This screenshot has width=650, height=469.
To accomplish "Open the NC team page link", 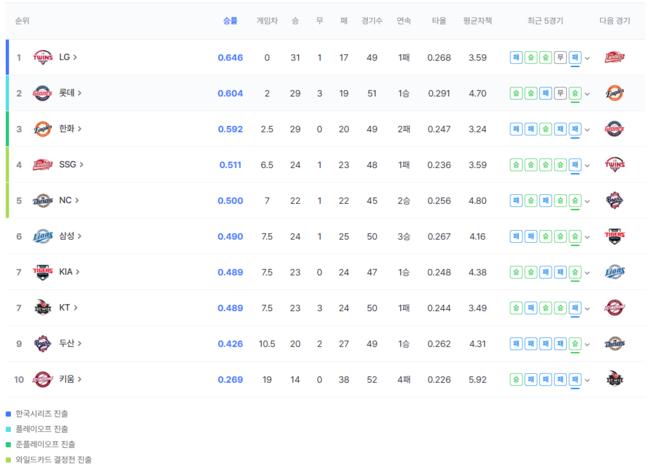I will click(x=69, y=200).
